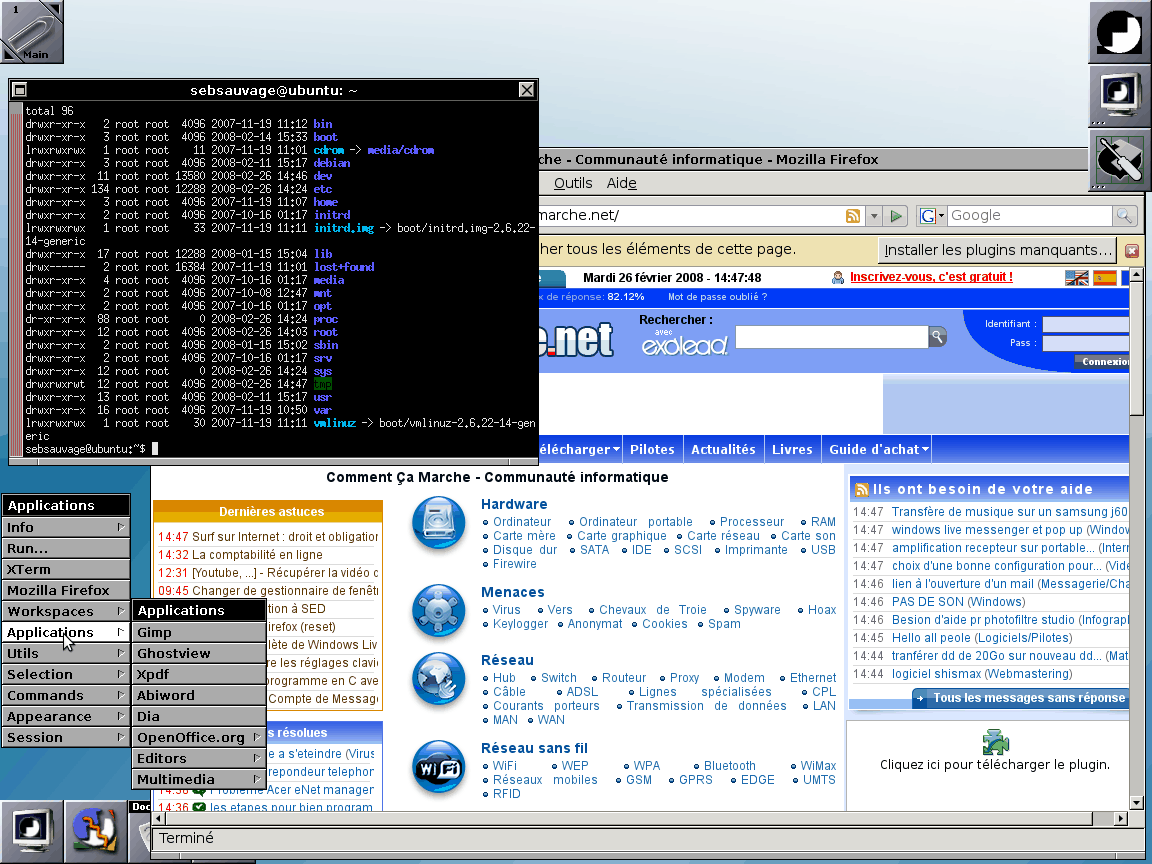Open the Processeur hardware link
The image size is (1152, 864).
coord(752,522)
